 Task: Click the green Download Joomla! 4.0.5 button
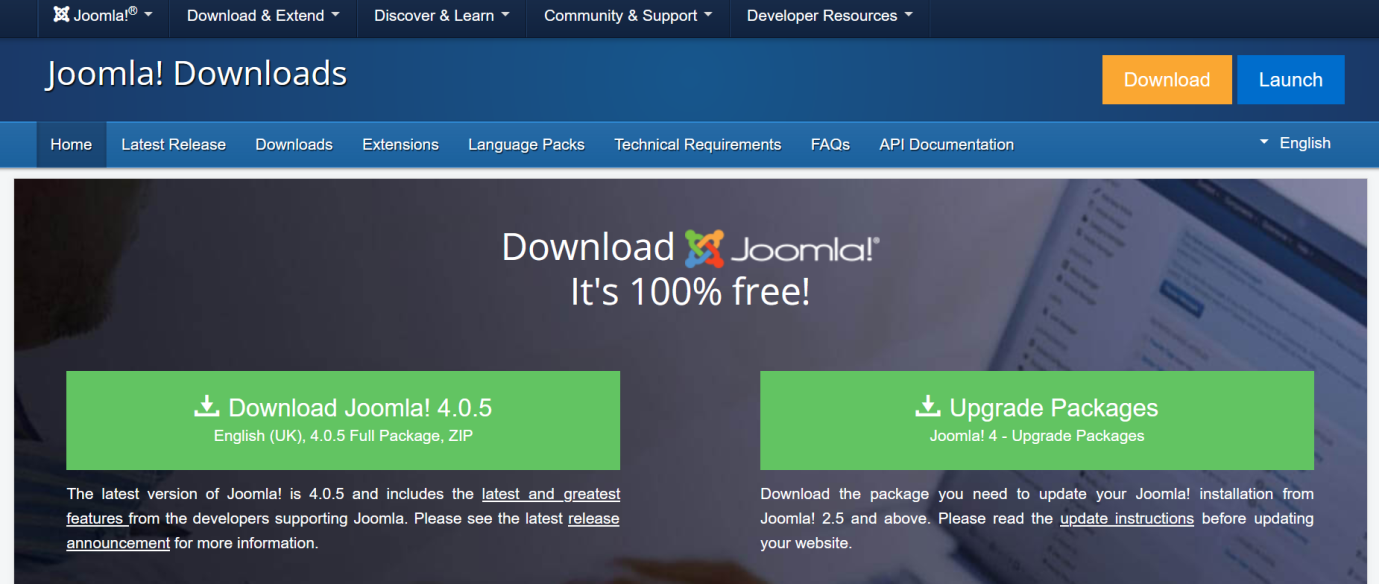point(343,420)
